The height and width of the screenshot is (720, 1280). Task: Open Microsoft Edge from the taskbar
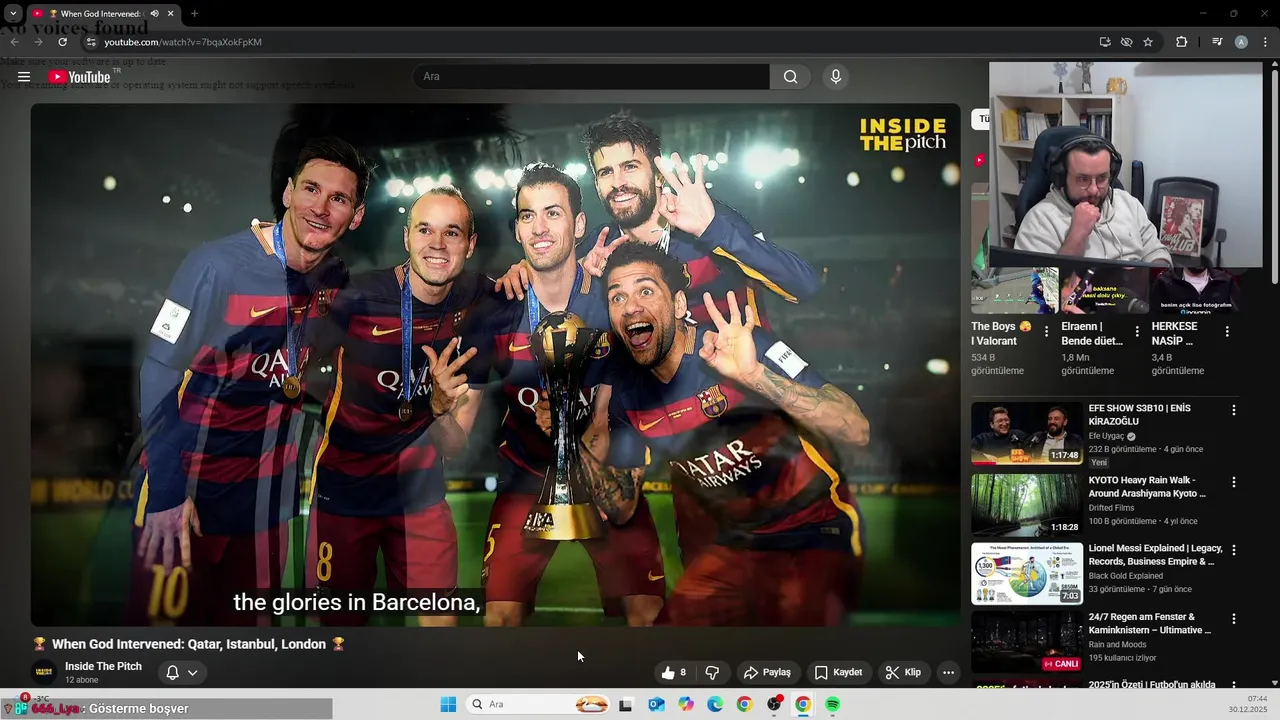click(715, 704)
